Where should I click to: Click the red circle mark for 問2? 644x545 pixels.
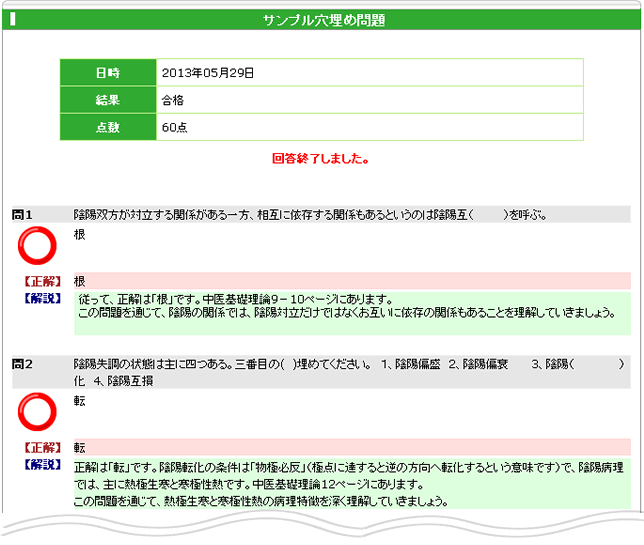pyautogui.click(x=37, y=412)
